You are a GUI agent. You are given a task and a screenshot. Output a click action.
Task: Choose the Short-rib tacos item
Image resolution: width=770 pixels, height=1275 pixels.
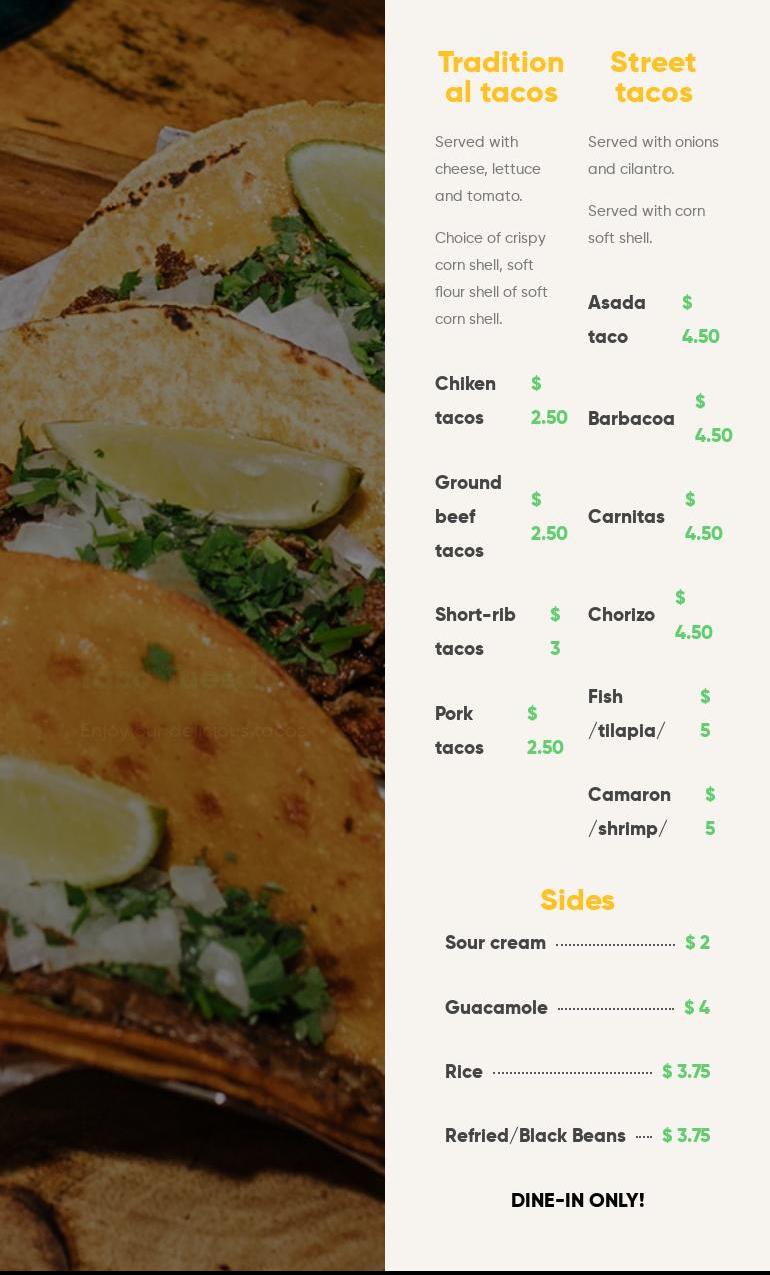point(475,632)
